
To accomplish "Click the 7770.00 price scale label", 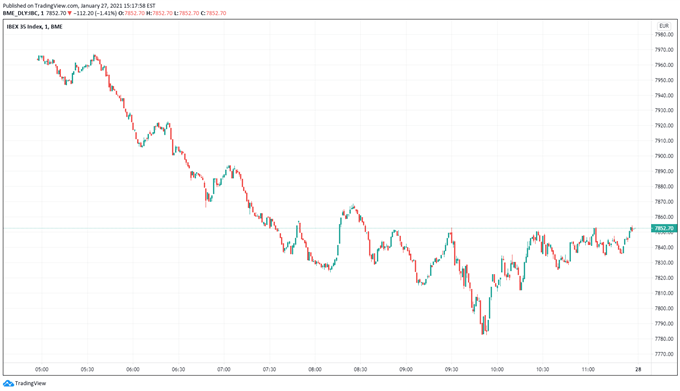I will [664, 354].
